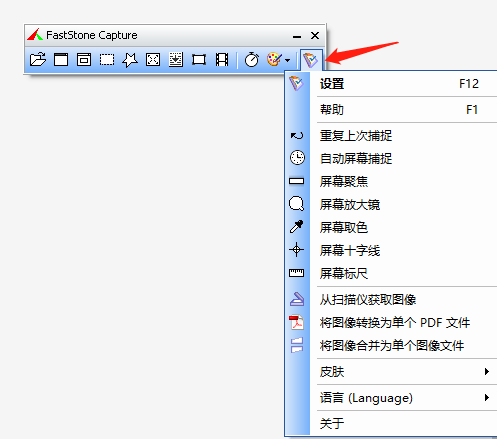
Task: Click the FastStone Capture logo icon
Action: pyautogui.click(x=35, y=34)
